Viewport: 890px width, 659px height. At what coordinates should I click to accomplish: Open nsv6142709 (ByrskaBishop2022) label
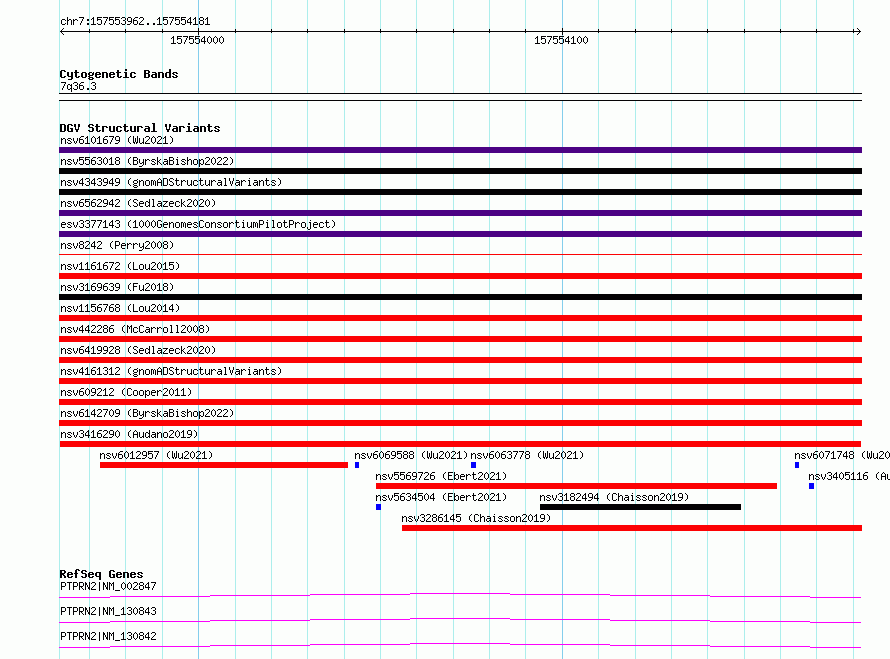[147, 413]
